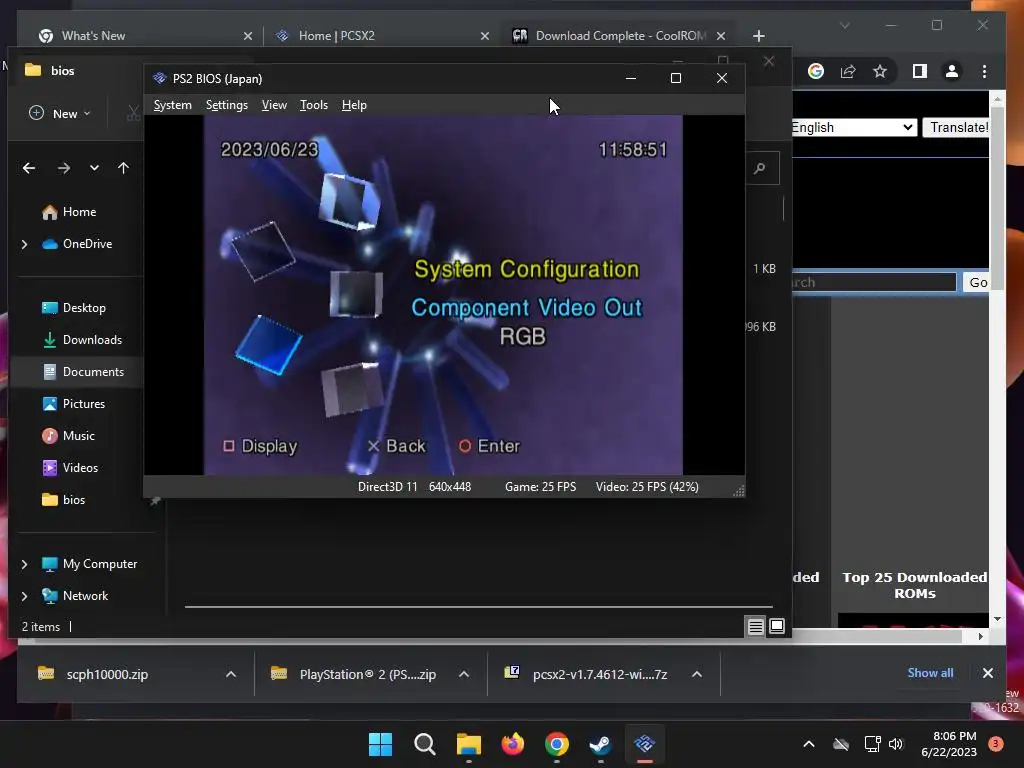Open the volume control in system tray
Image resolution: width=1024 pixels, height=768 pixels.
896,744
